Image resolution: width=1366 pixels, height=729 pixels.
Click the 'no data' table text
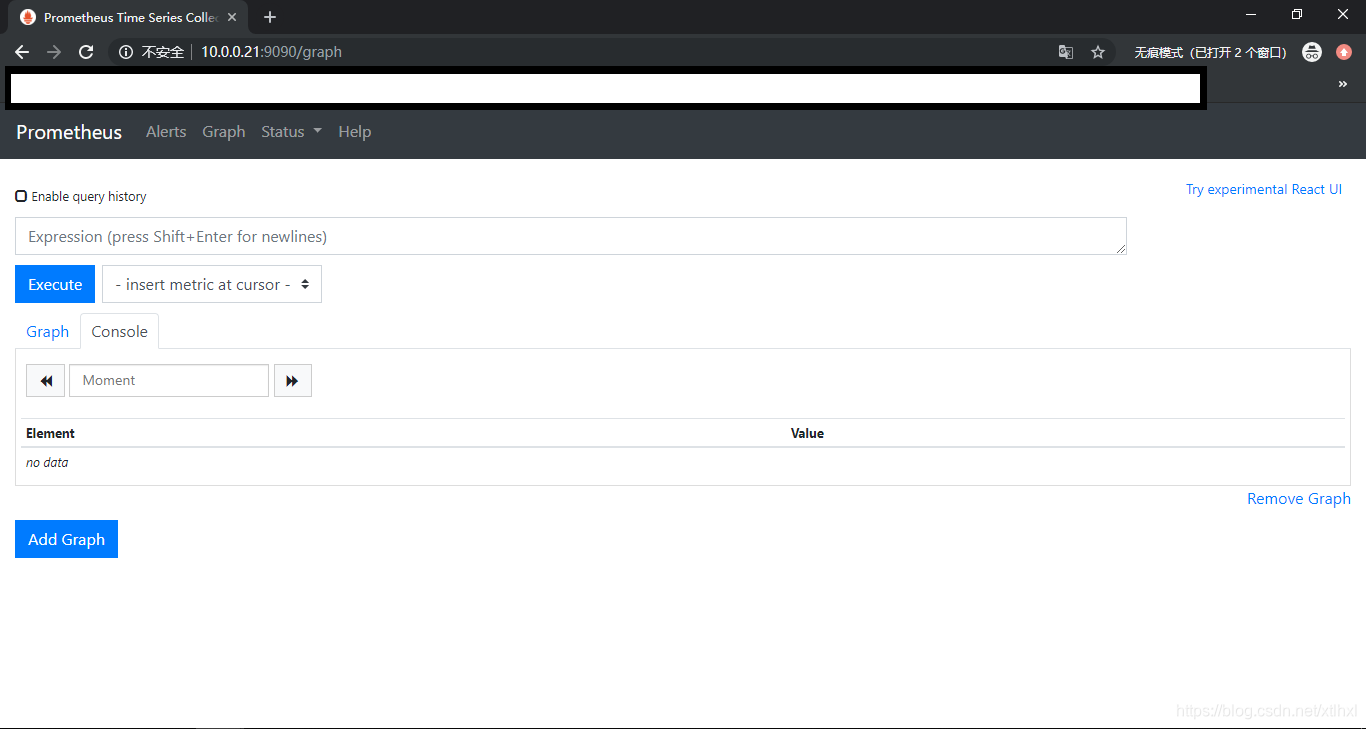click(47, 463)
